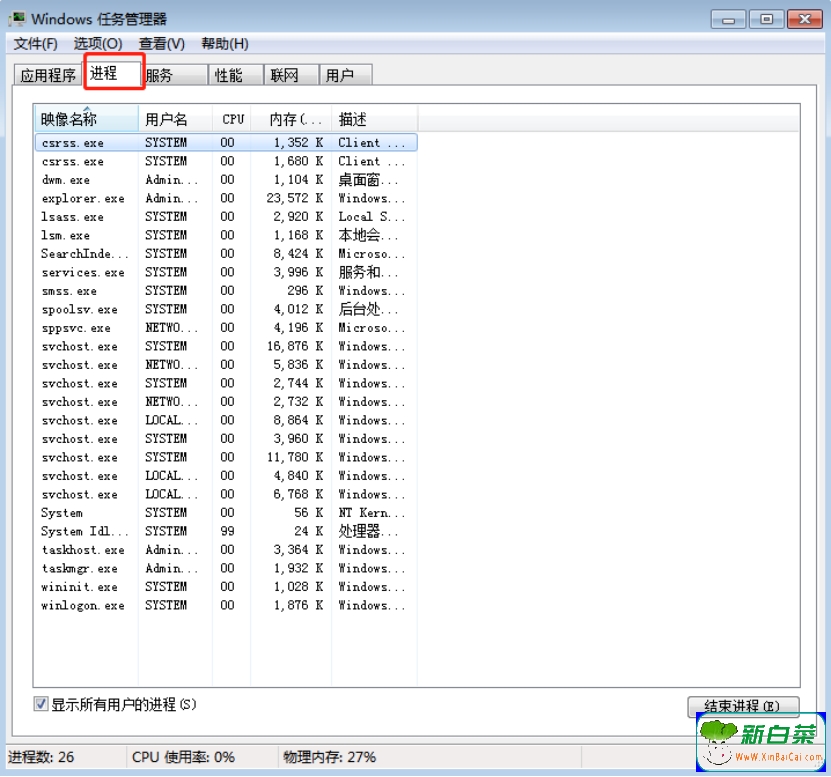Select the SearchInde... process row

[x=226, y=253]
